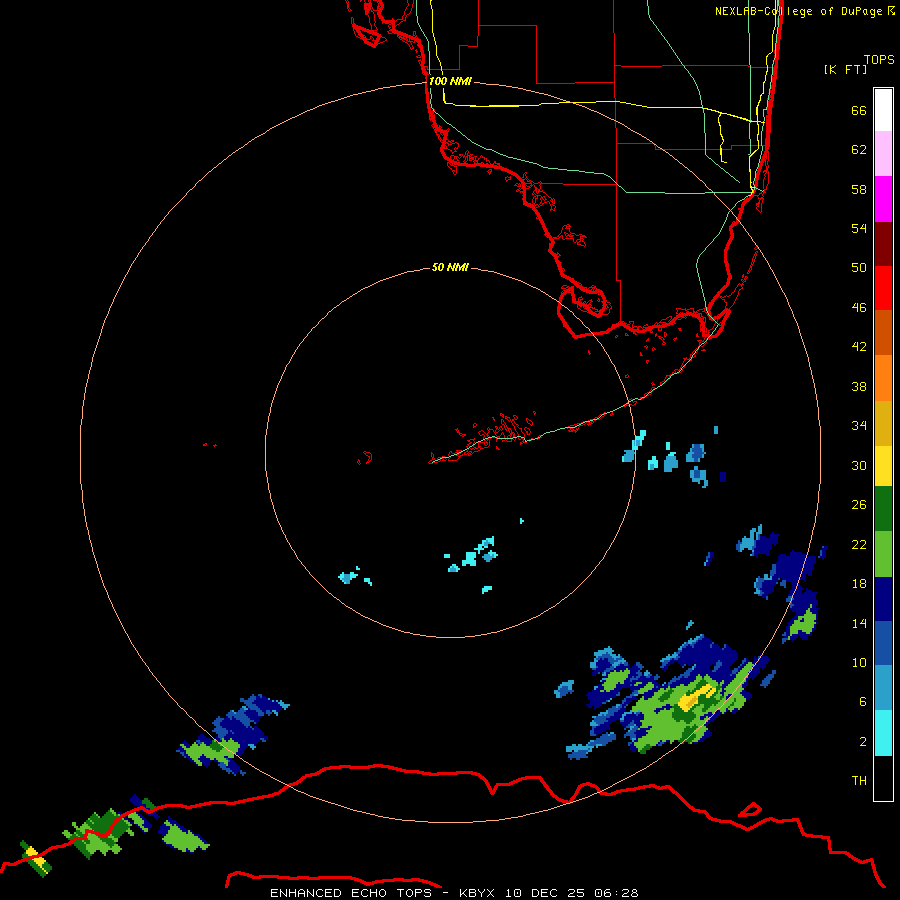Click the "14" legend value
The image size is (900, 900).
click(x=859, y=623)
